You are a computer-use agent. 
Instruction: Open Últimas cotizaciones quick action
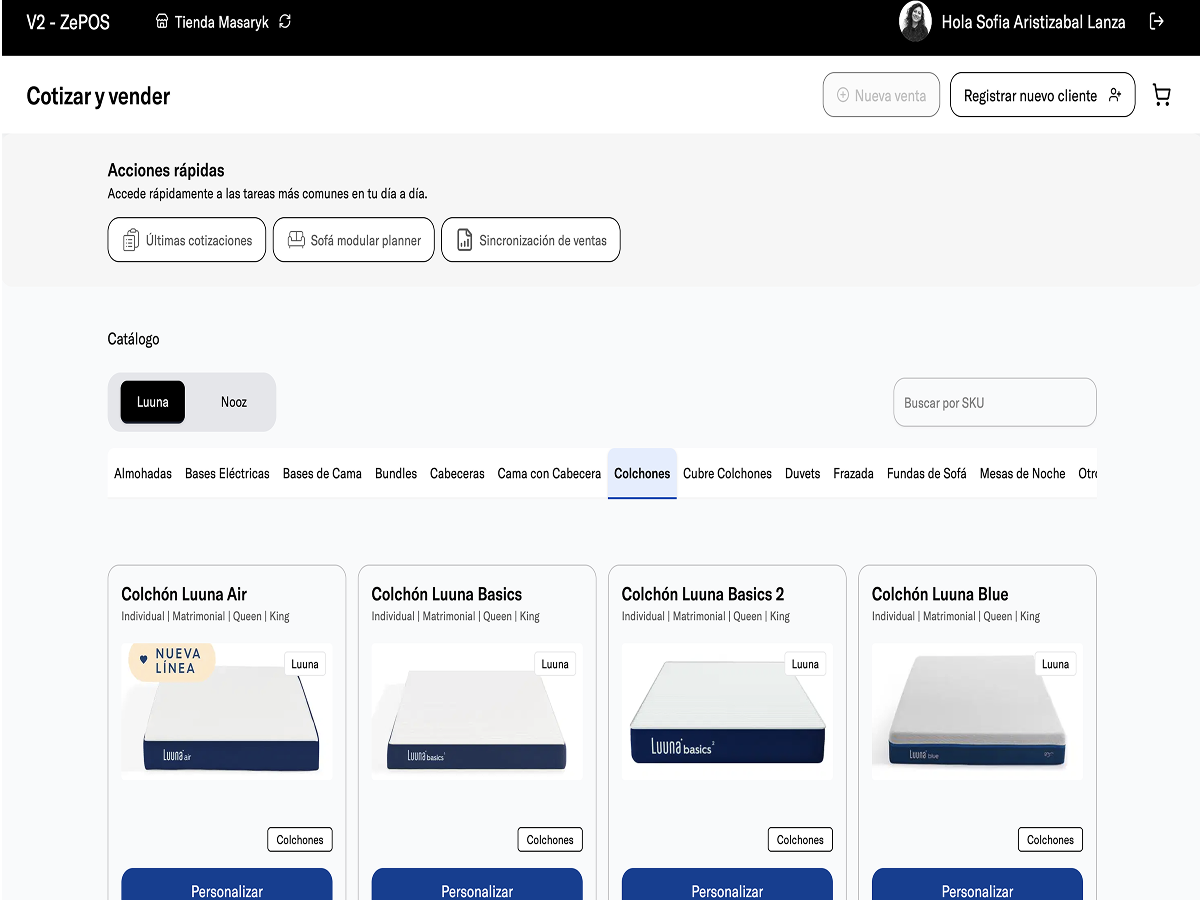pos(187,240)
